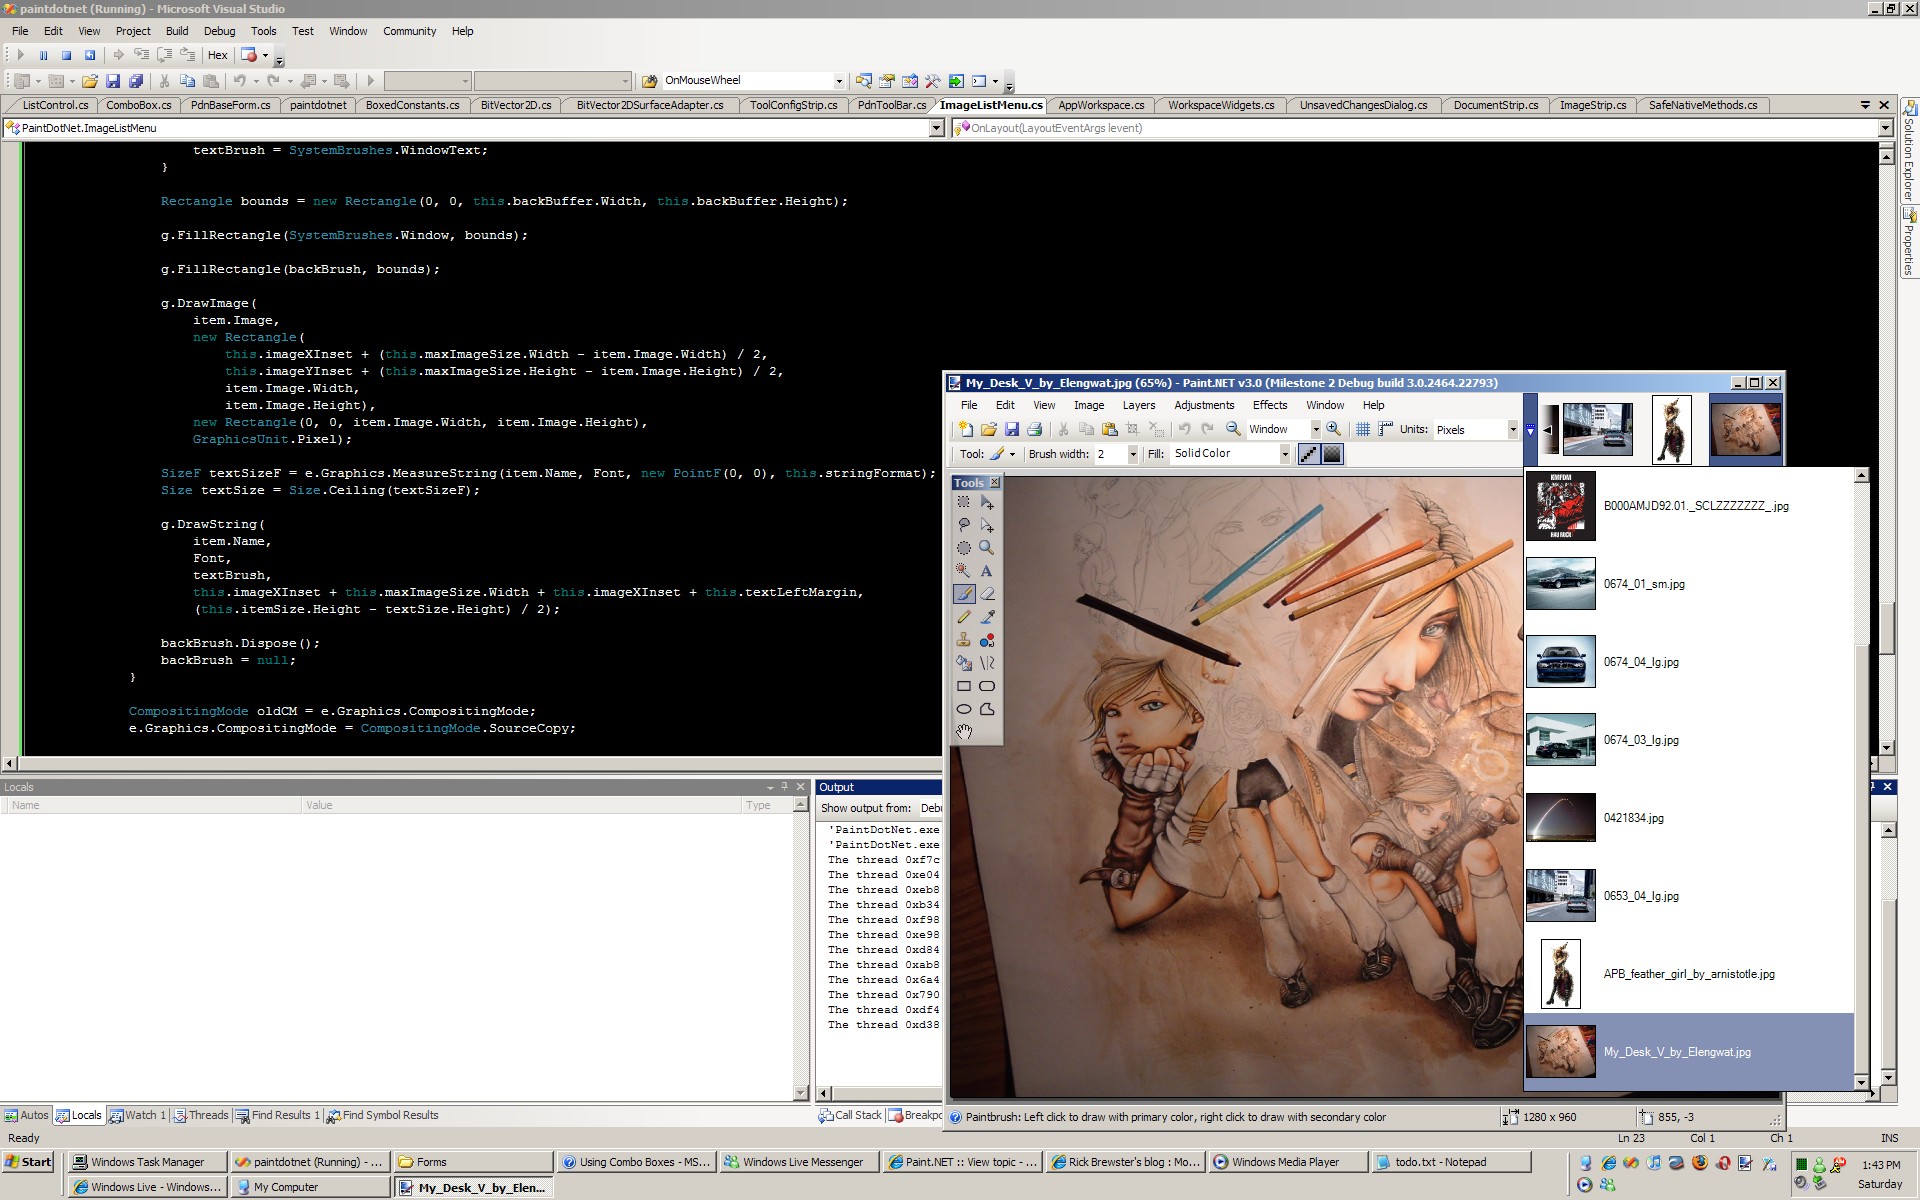Screen dimensions: 1920x1200
Task: Click the street car thumbnail in image strip
Action: [x=1598, y=429]
